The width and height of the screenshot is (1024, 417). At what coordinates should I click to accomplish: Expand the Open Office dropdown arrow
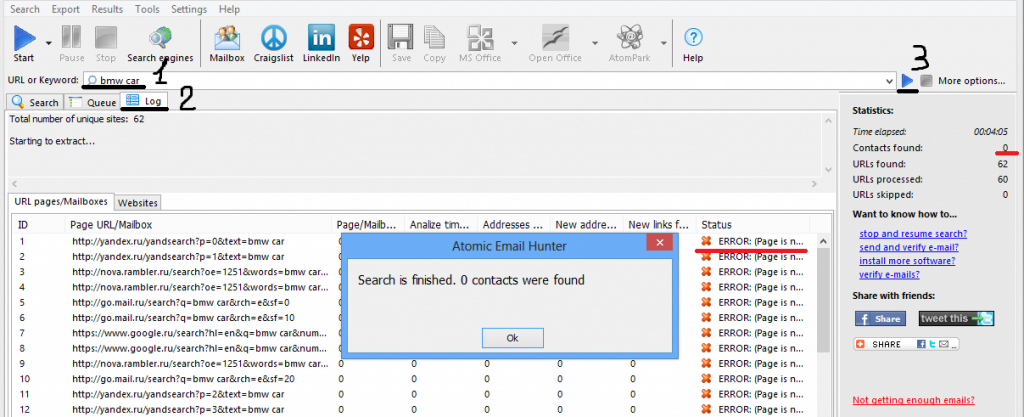(595, 43)
